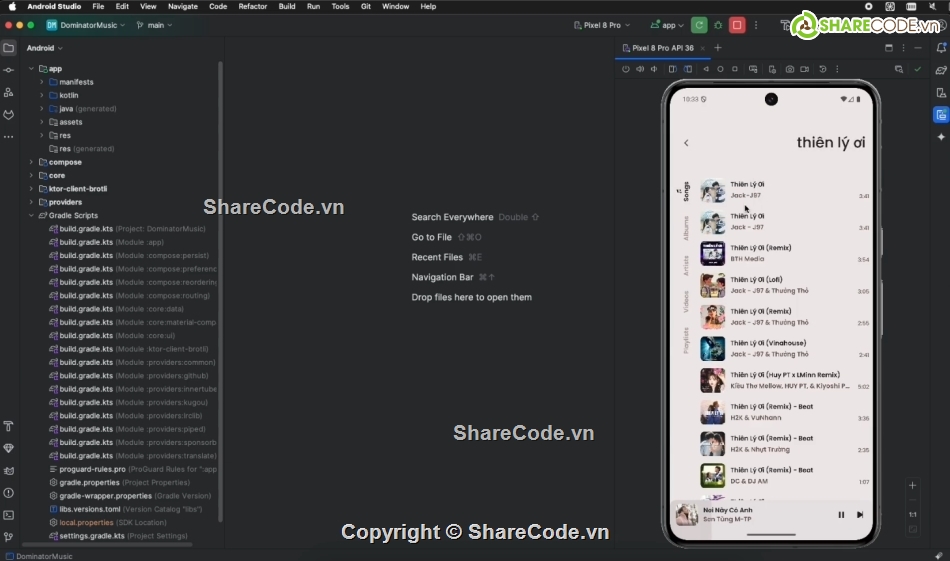Image resolution: width=950 pixels, height=561 pixels.
Task: Switch to Albums tab in music app
Action: point(686,228)
